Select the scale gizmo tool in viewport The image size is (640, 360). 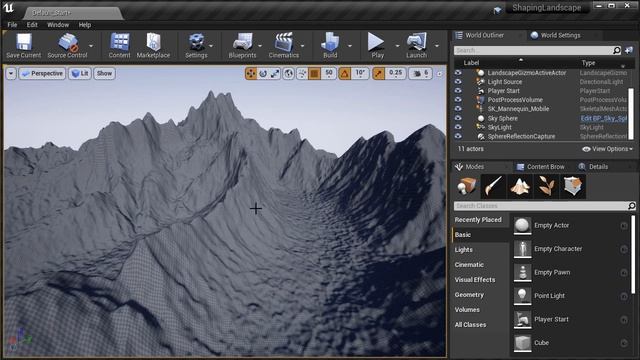[275, 73]
